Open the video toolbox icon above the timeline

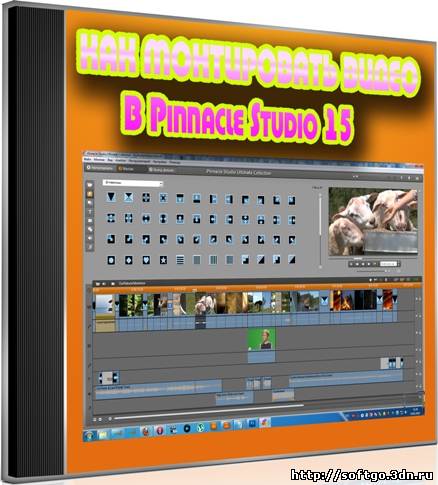(98, 284)
